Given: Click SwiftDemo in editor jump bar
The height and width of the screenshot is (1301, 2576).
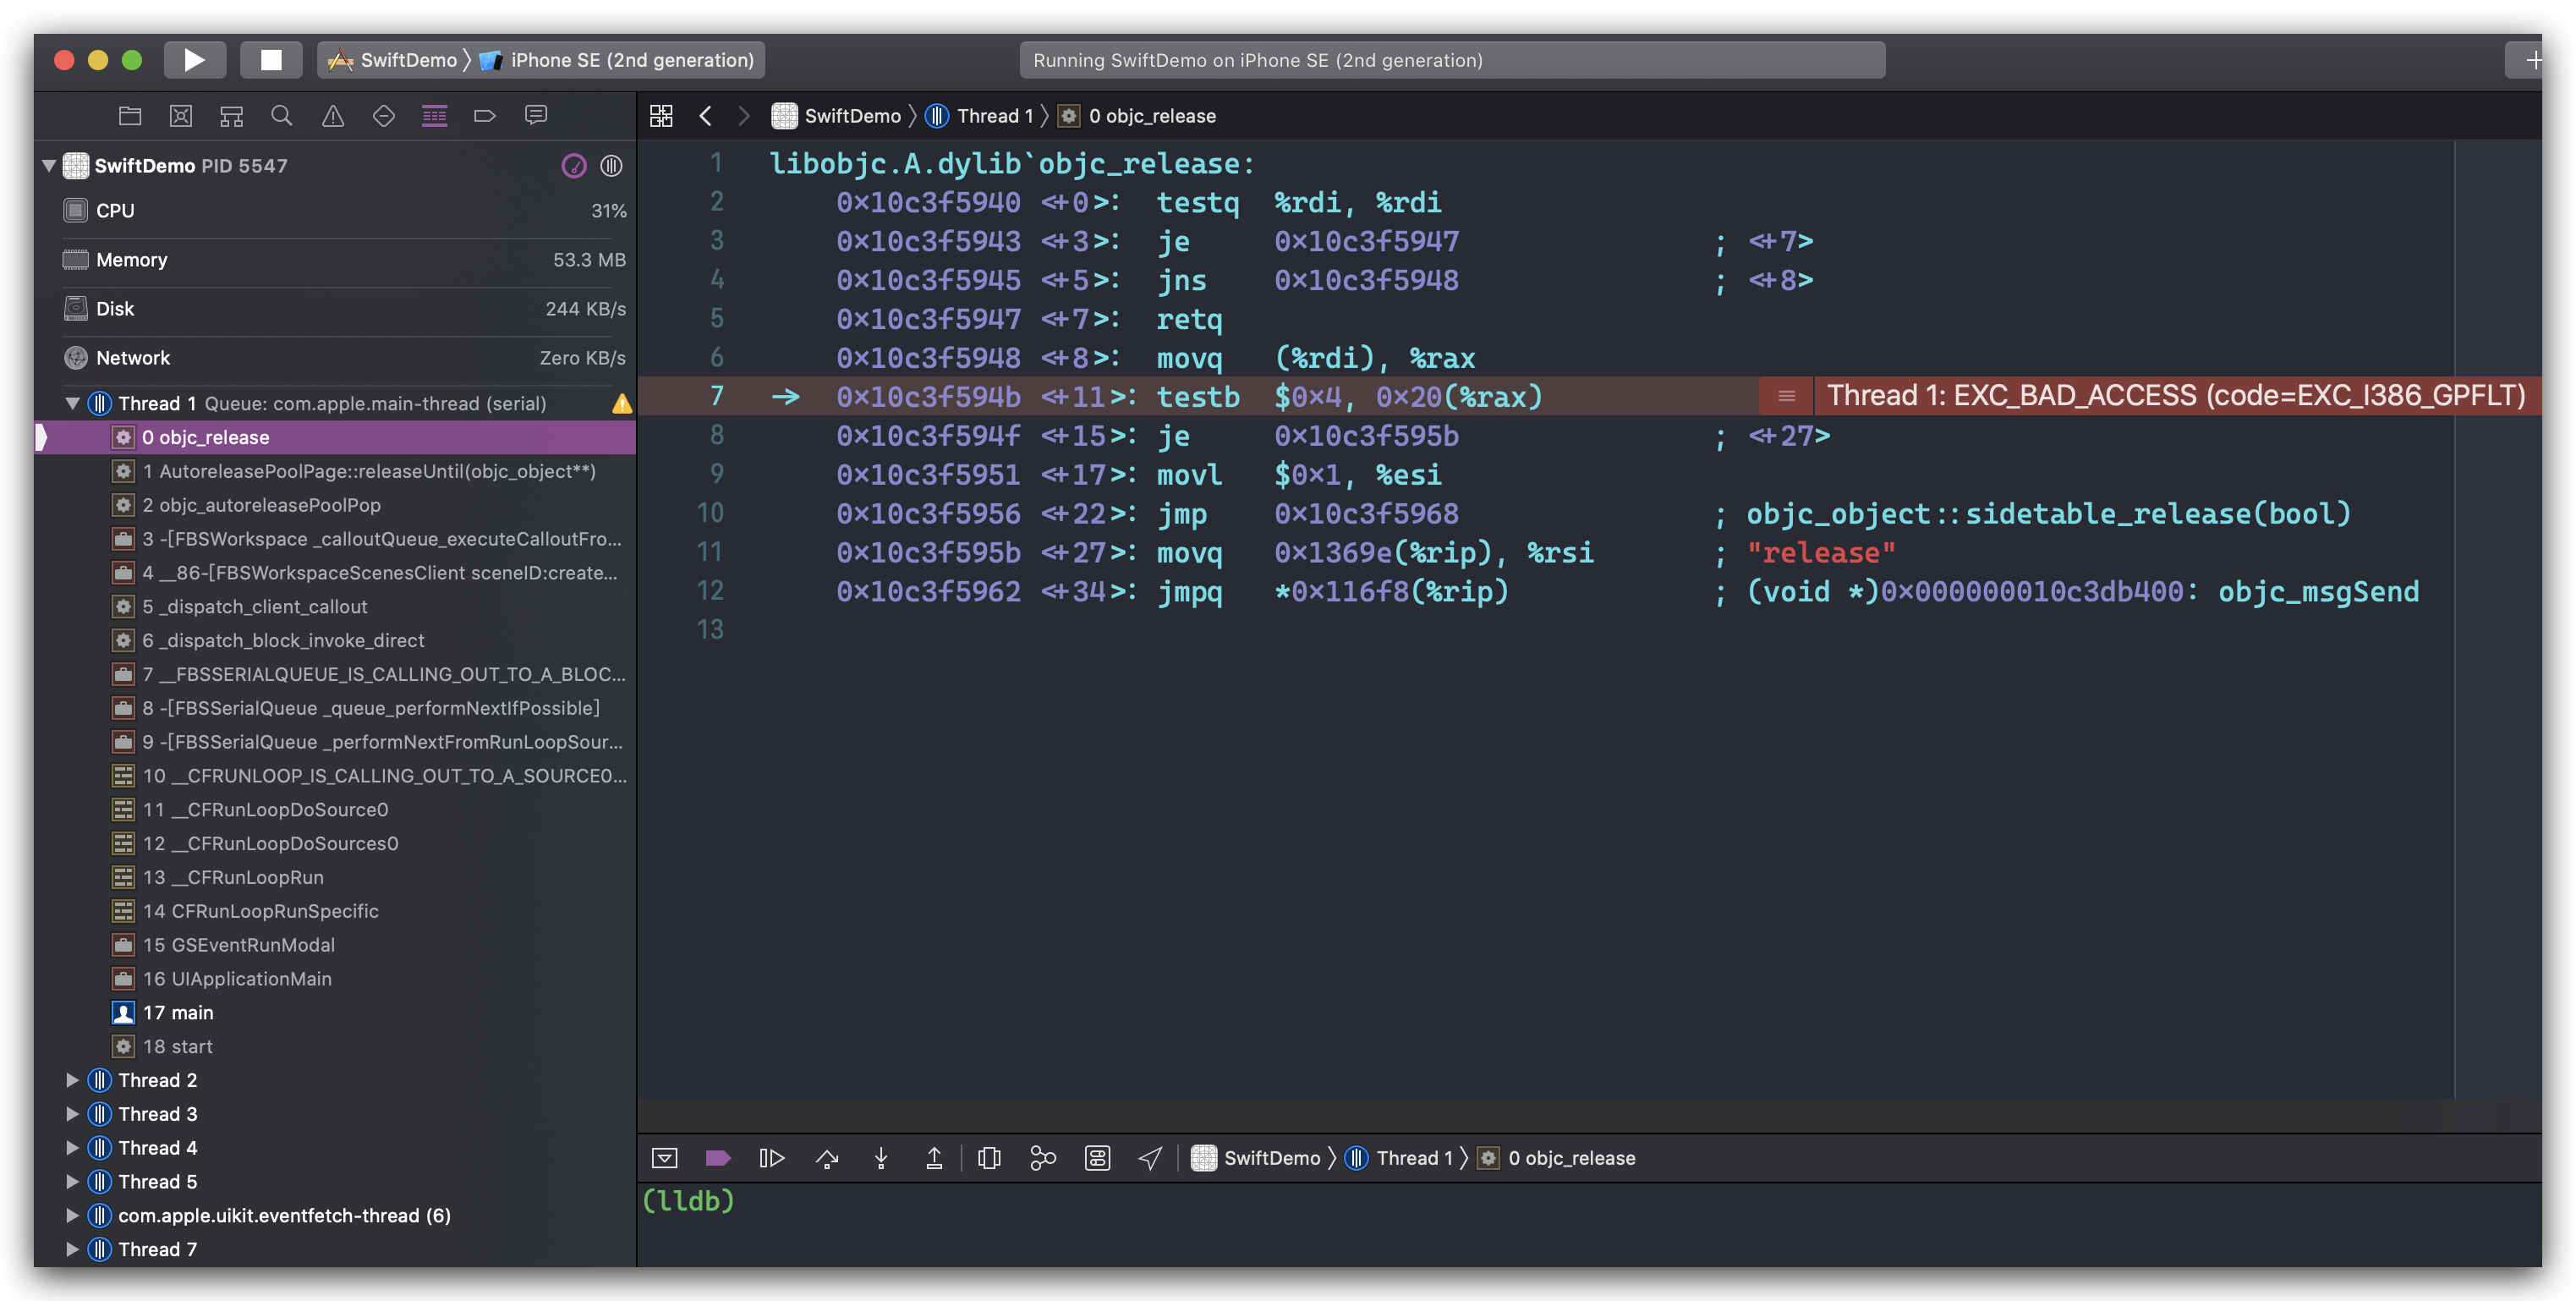Looking at the screenshot, I should point(836,116).
